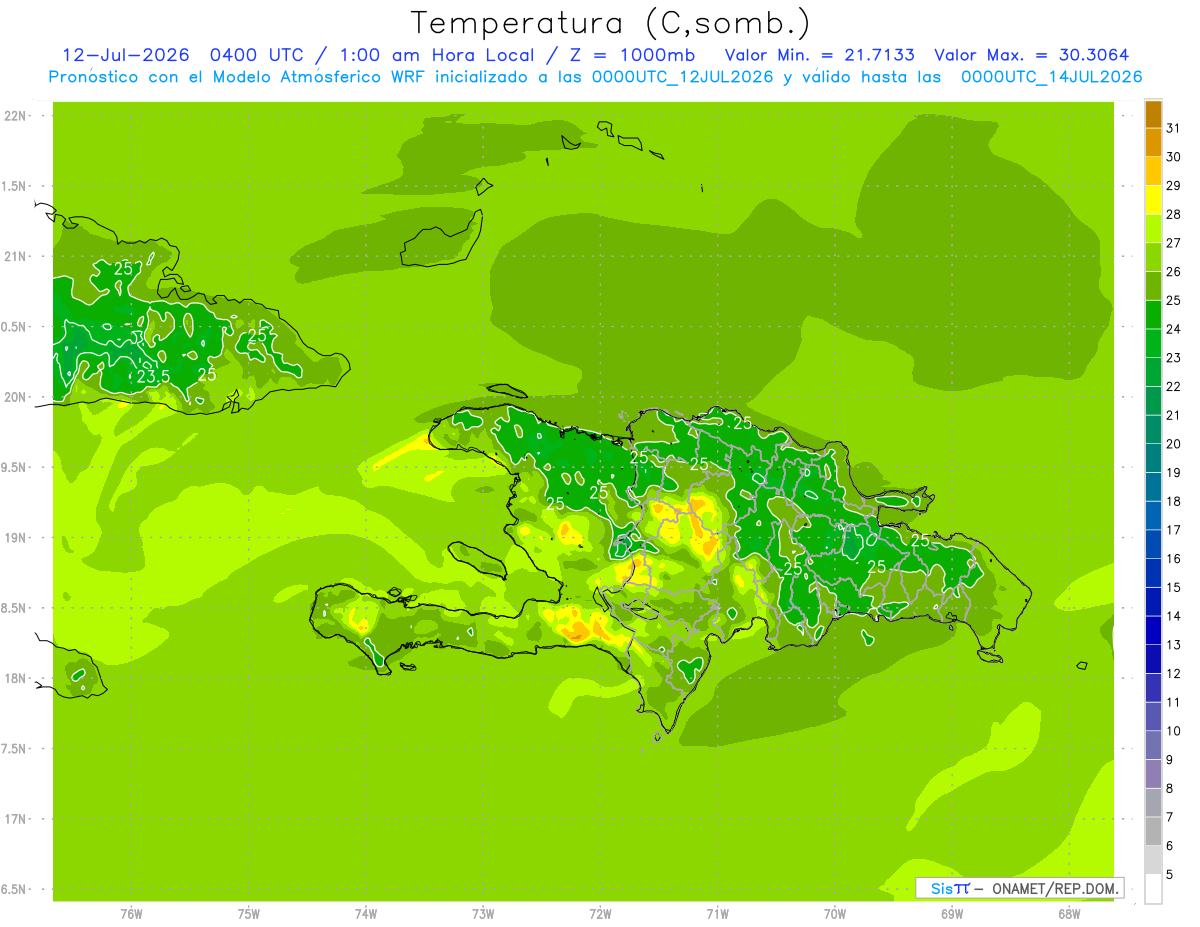
Task: Click the blue "Sis" logo text
Action: tap(941, 888)
